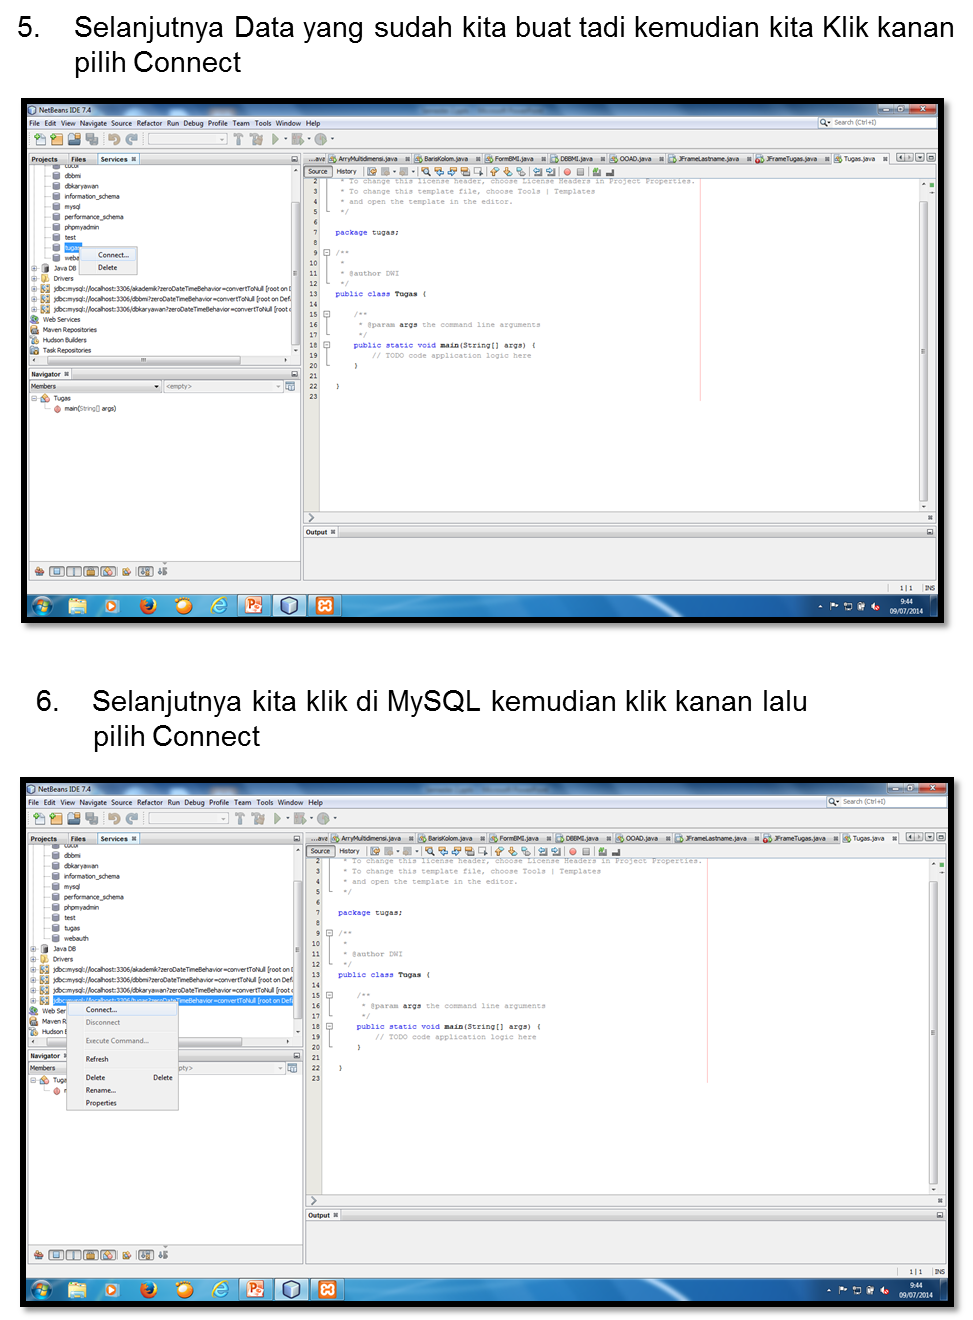973x1320 pixels.
Task: Open PowerPoint from the Windows taskbar
Action: click(253, 605)
